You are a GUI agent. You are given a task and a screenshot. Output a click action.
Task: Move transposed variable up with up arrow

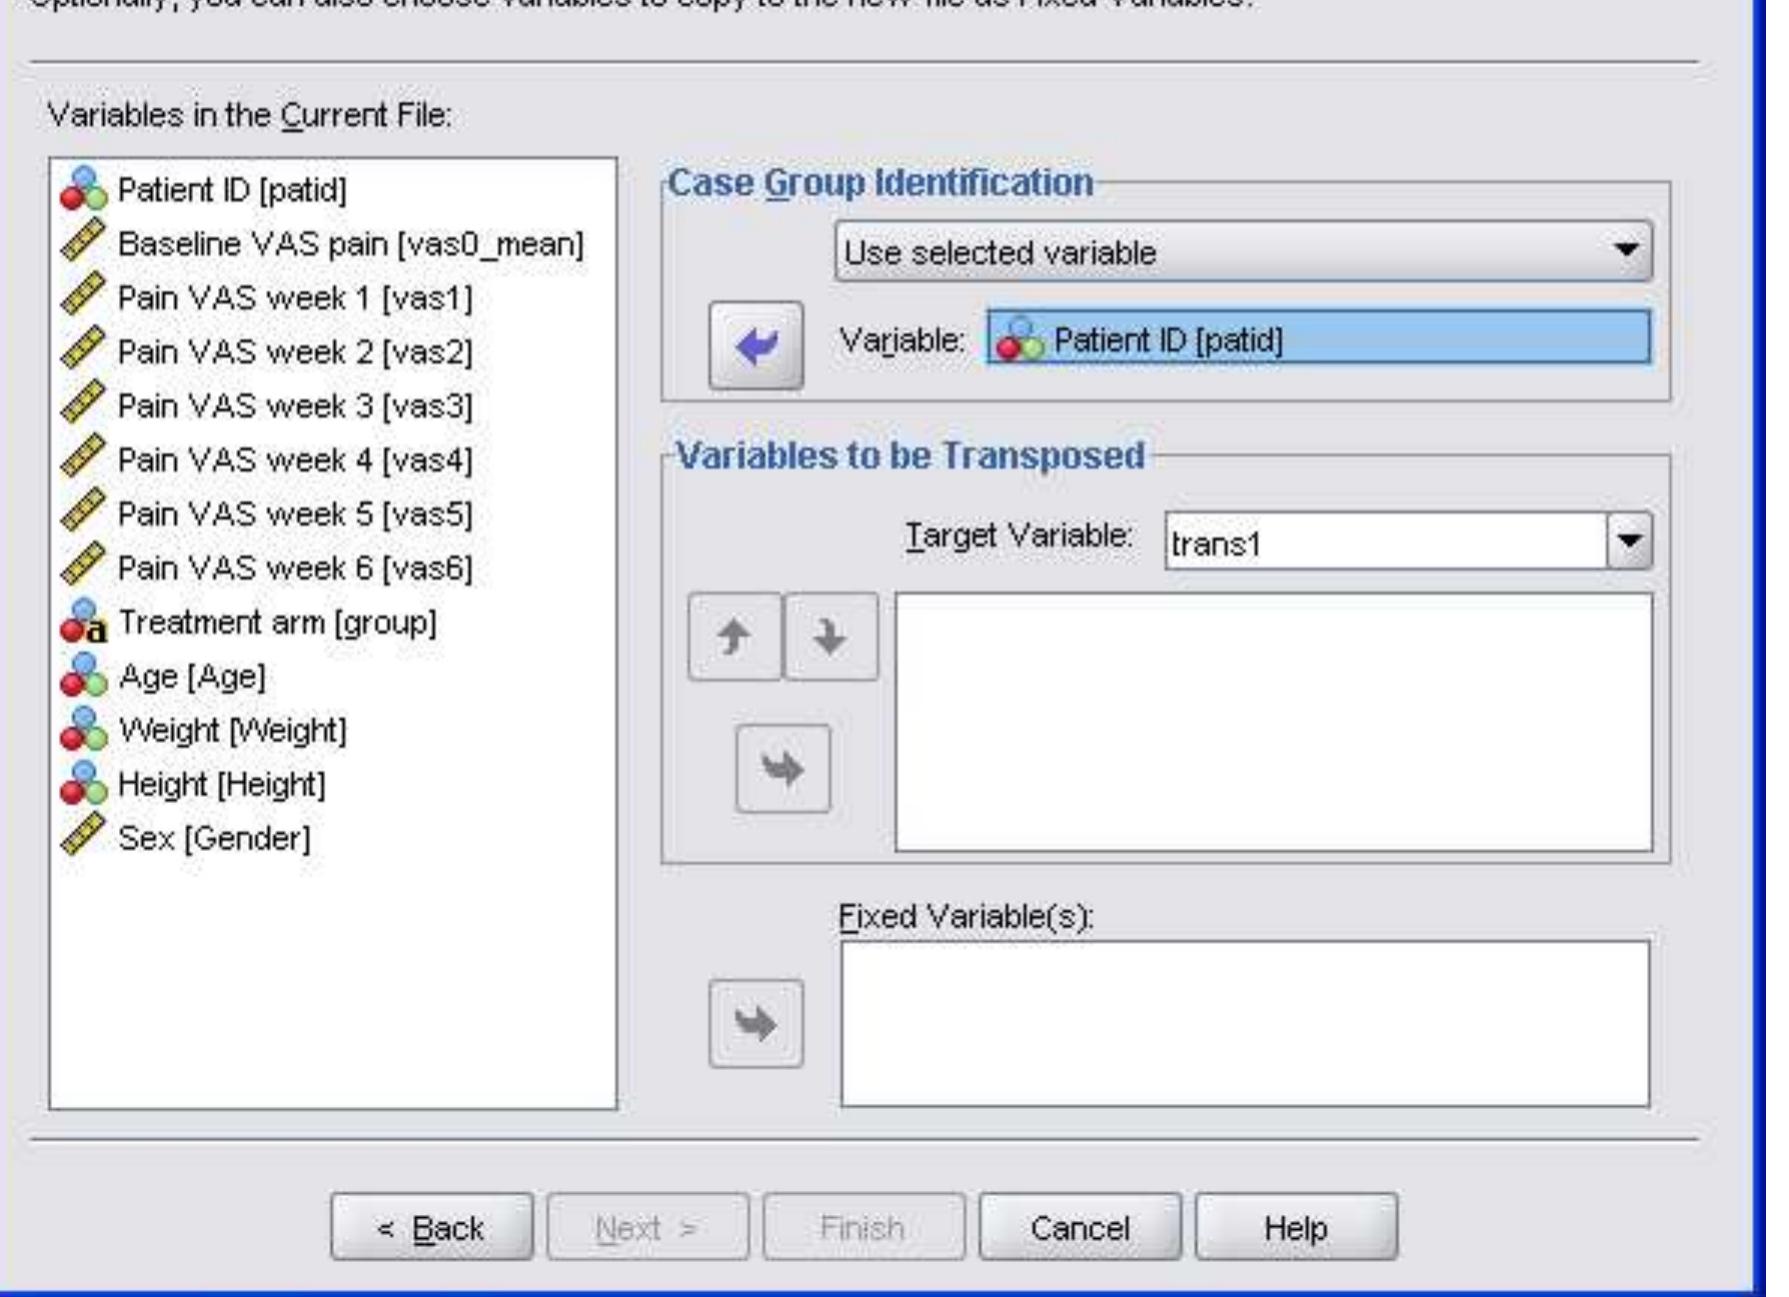(x=734, y=637)
